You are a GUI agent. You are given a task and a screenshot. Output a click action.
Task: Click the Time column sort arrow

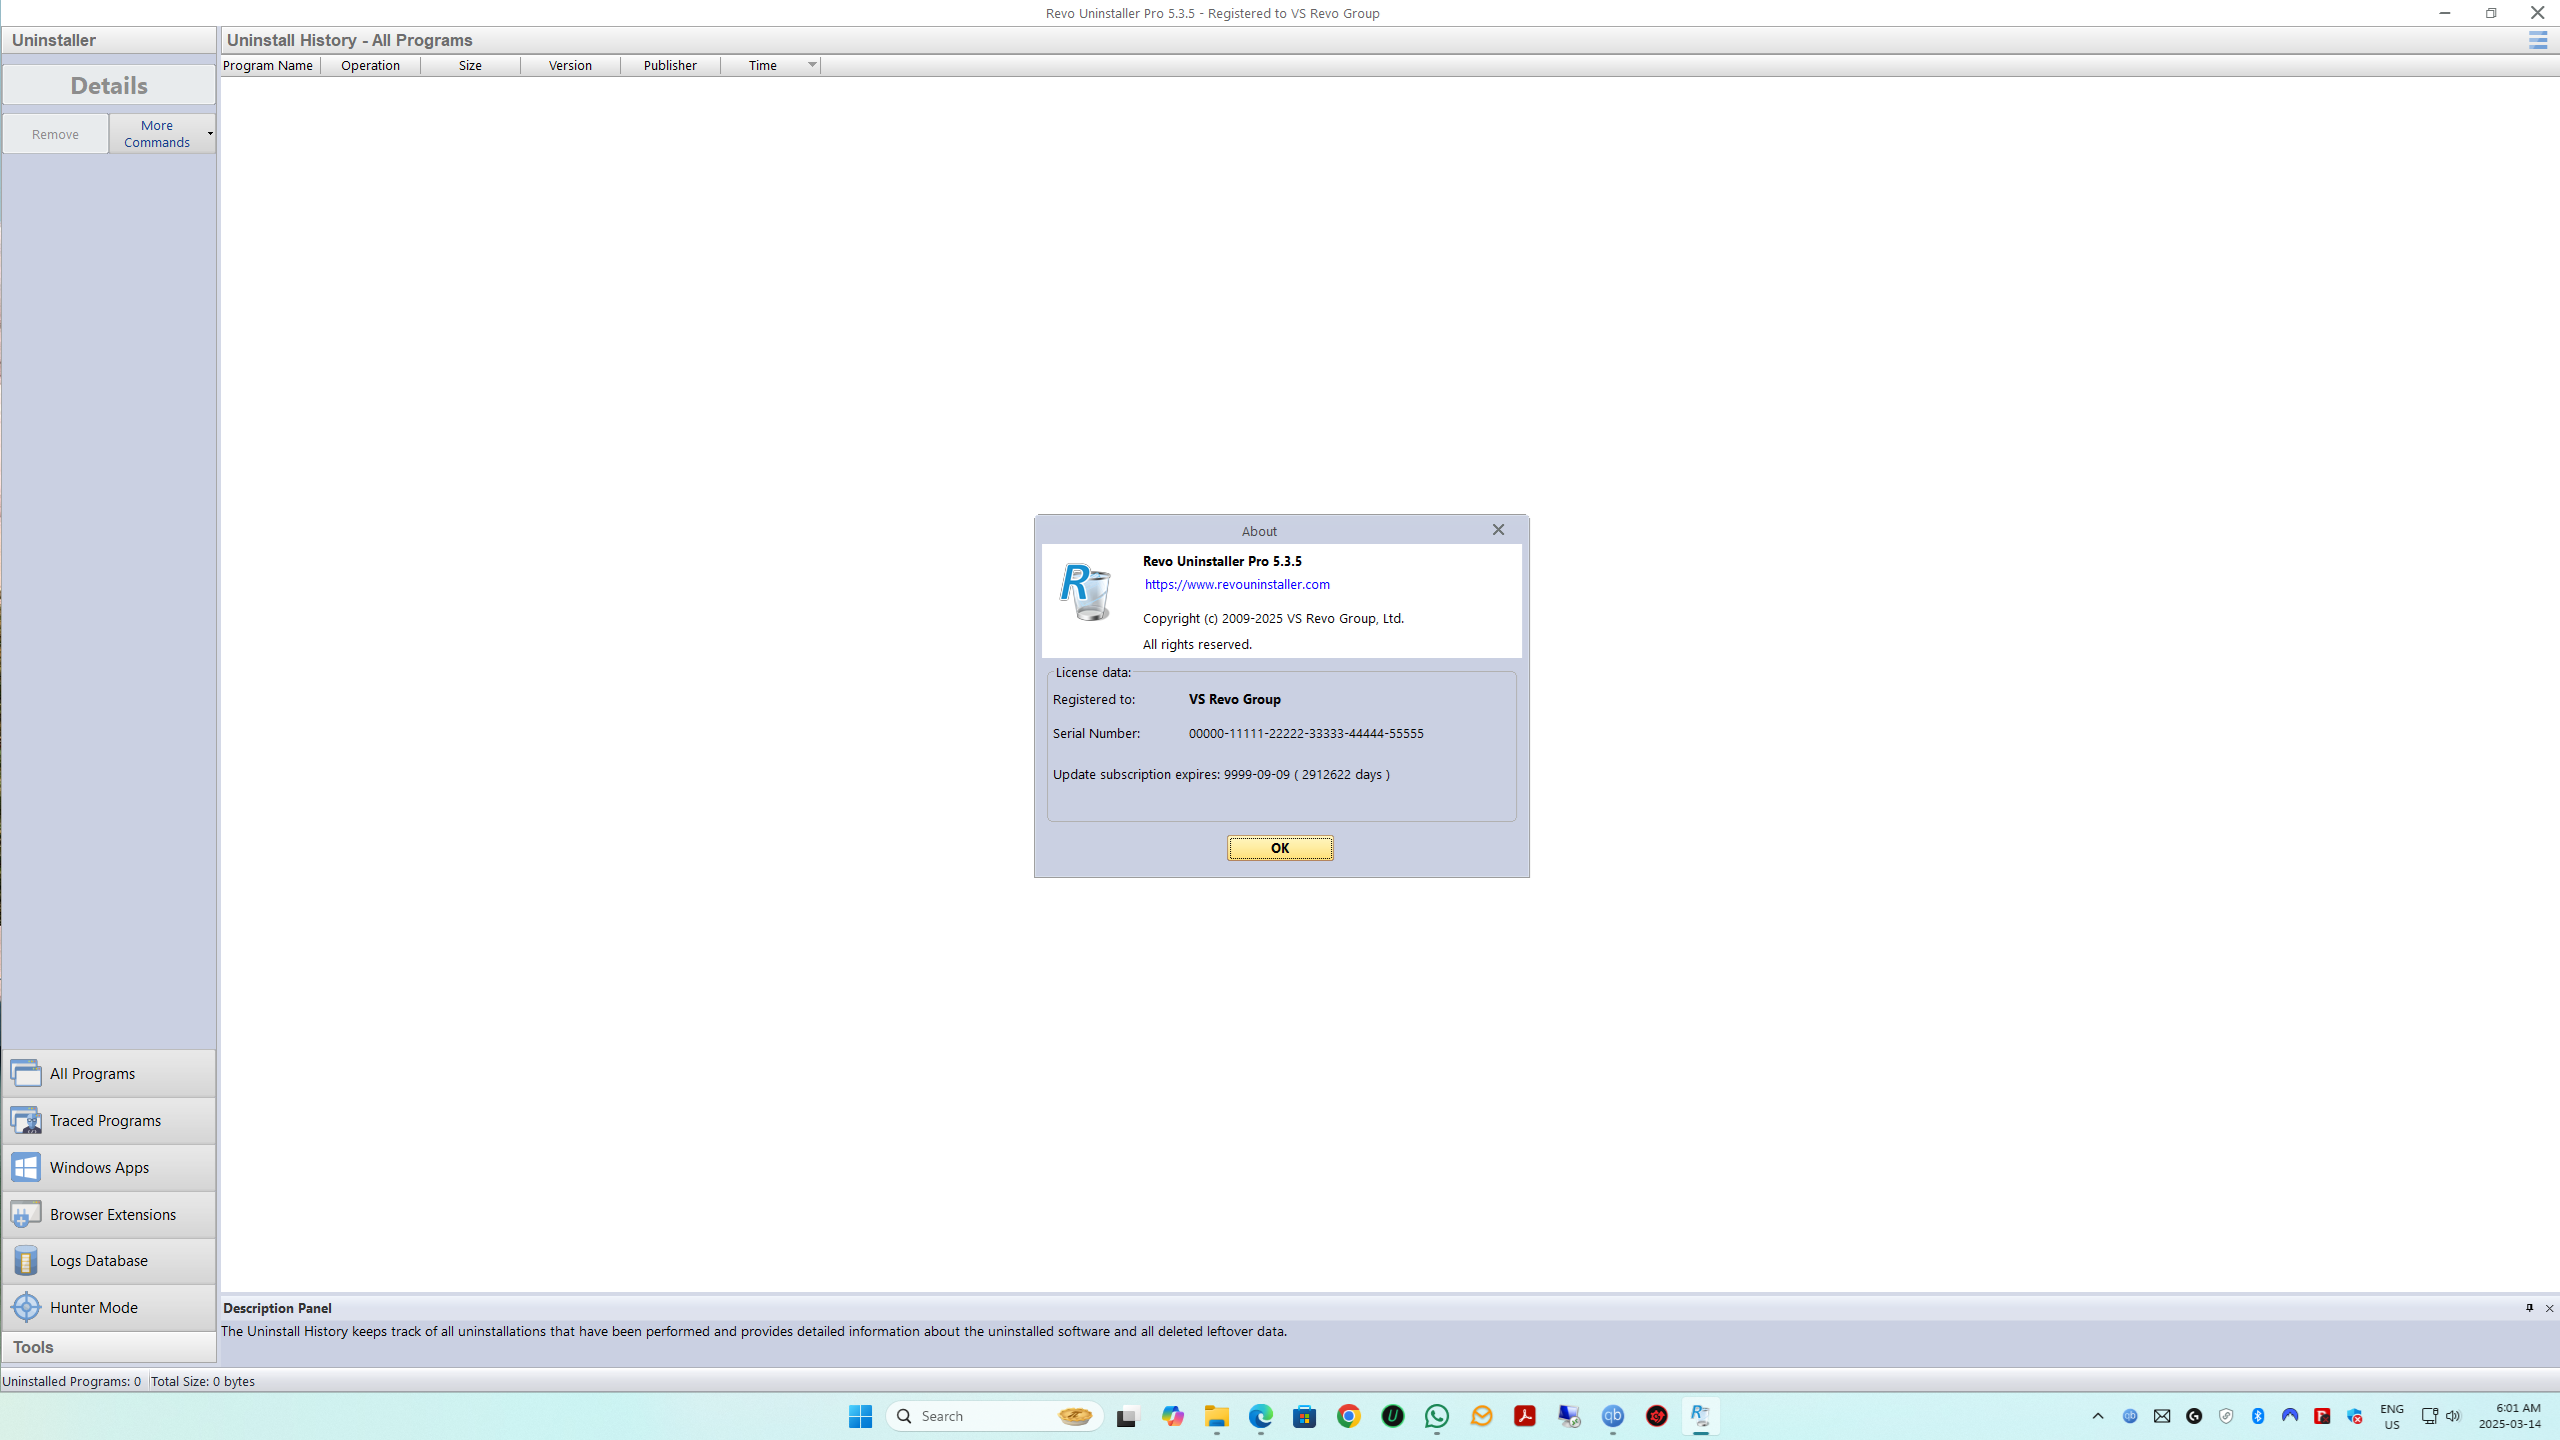click(x=812, y=65)
